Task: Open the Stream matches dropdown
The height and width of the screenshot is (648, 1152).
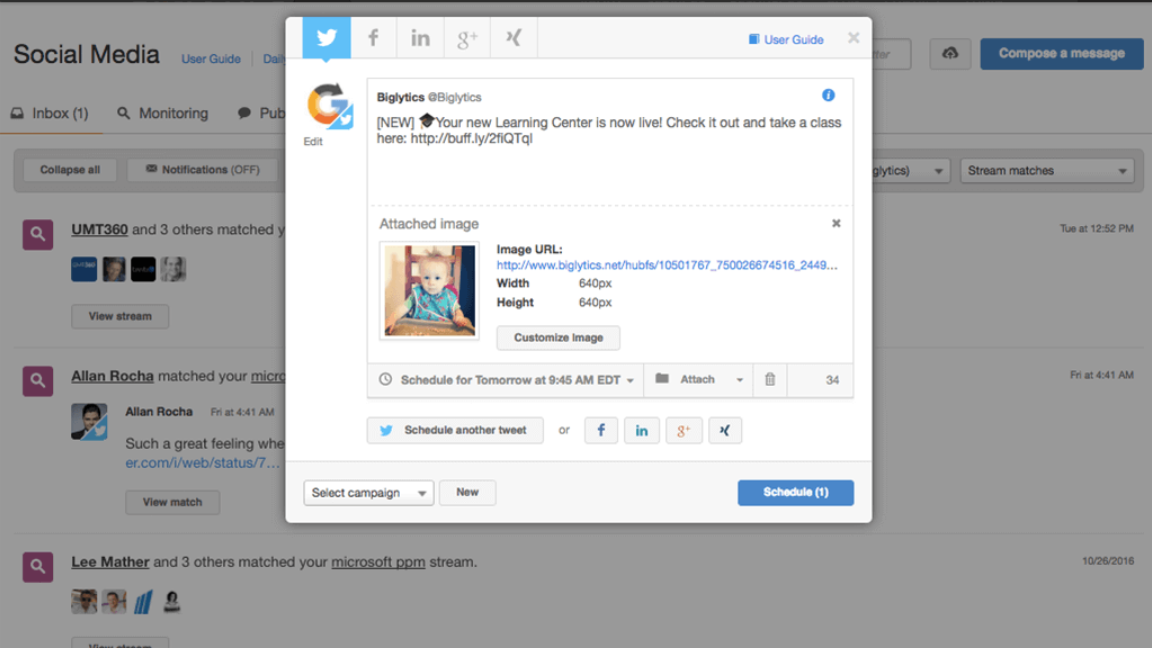Action: 1047,170
